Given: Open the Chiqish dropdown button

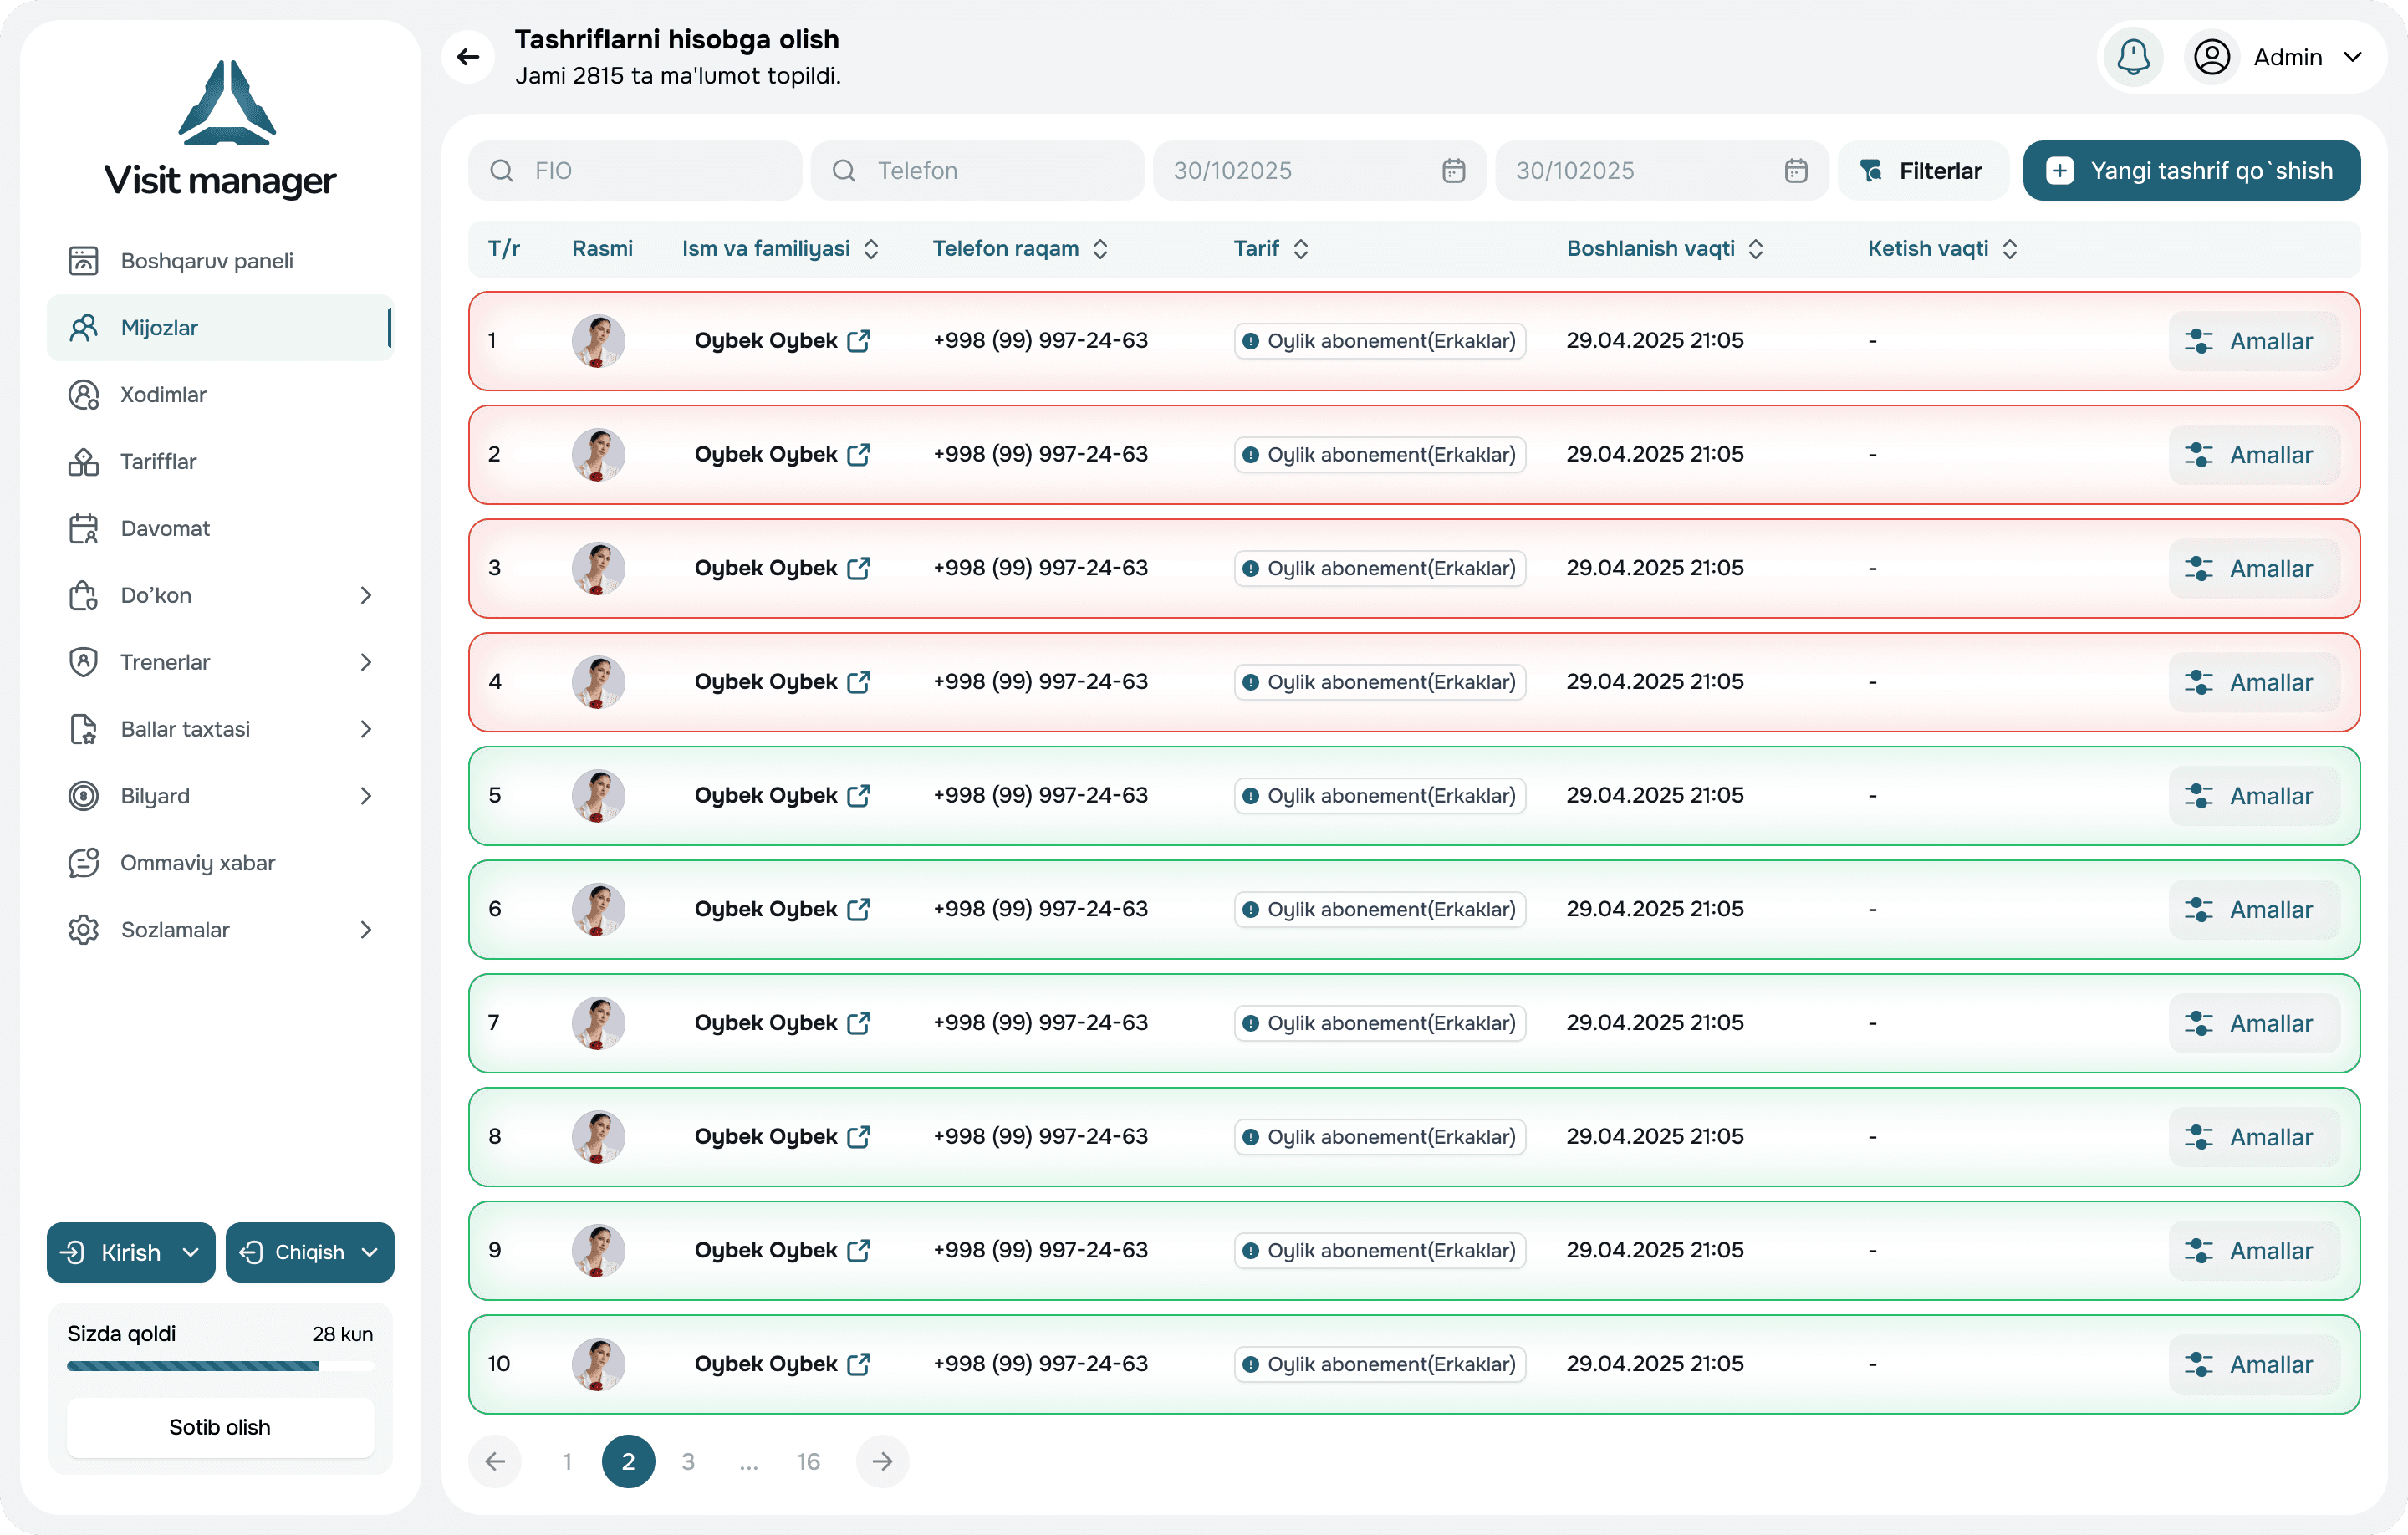Looking at the screenshot, I should pos(310,1252).
